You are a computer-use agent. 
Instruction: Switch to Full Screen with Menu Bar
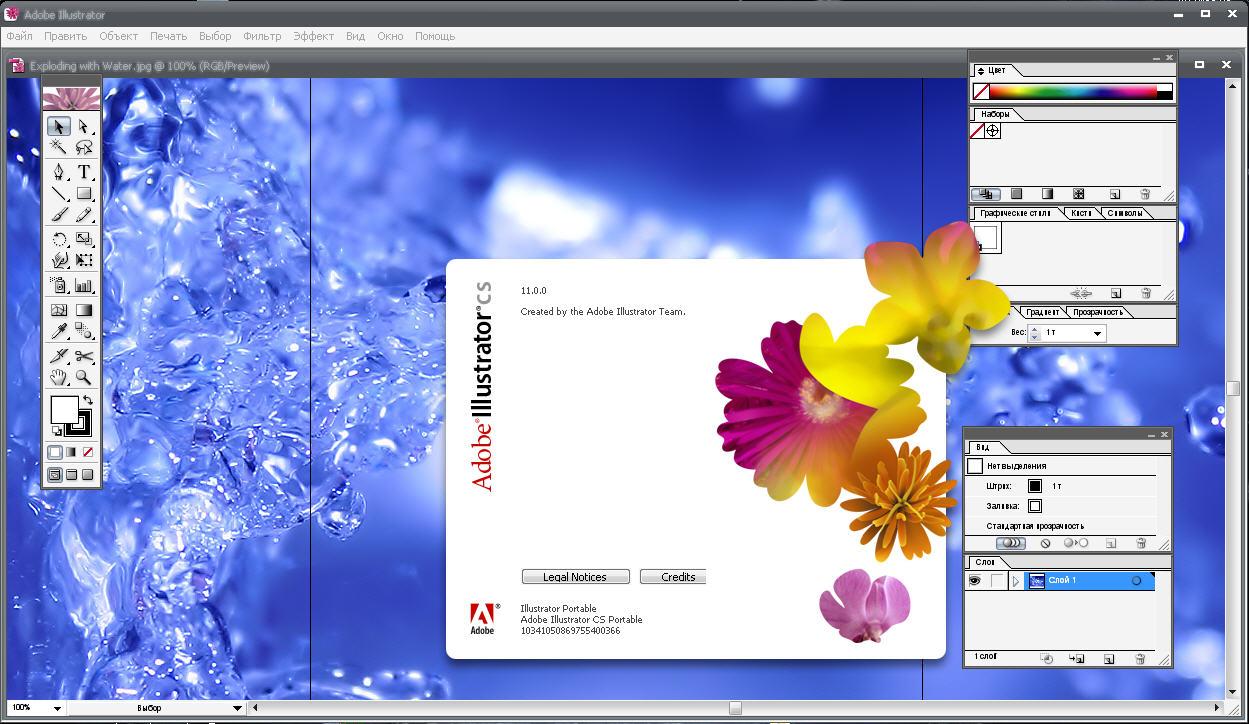coord(71,475)
